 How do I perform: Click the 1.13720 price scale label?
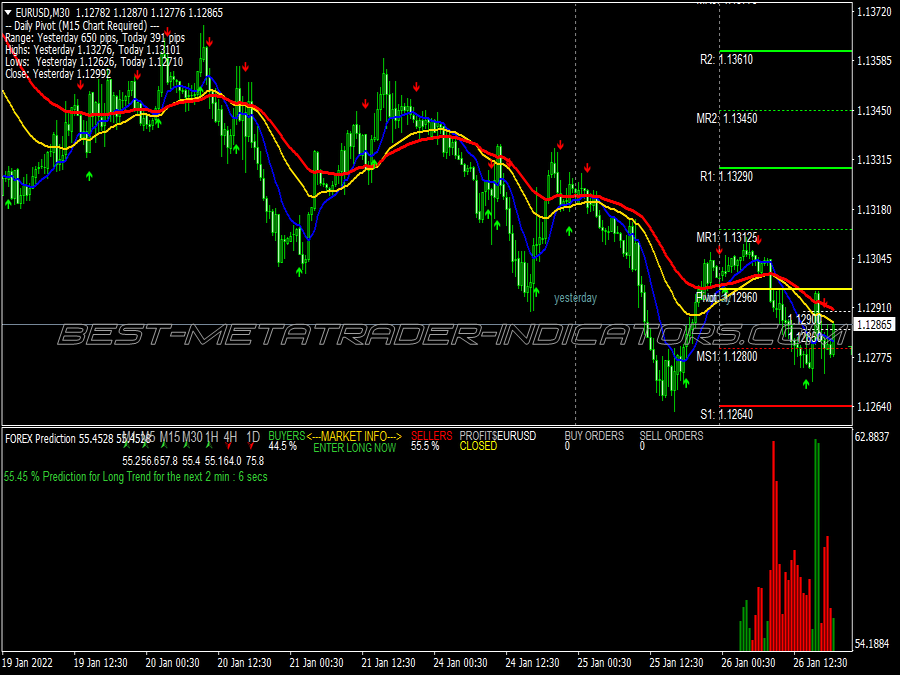874,11
